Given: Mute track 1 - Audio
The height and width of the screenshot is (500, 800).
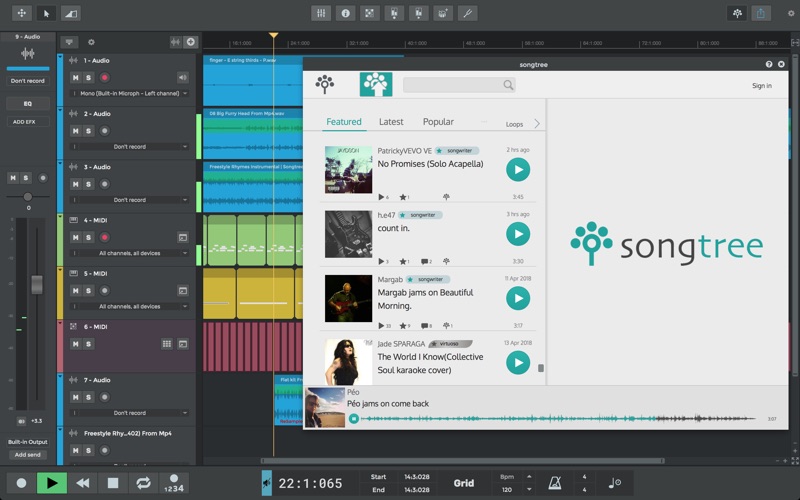Looking at the screenshot, I should (76, 78).
